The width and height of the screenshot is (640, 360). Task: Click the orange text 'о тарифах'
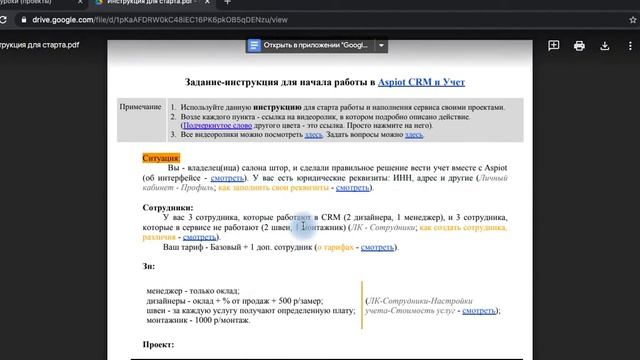pos(335,247)
